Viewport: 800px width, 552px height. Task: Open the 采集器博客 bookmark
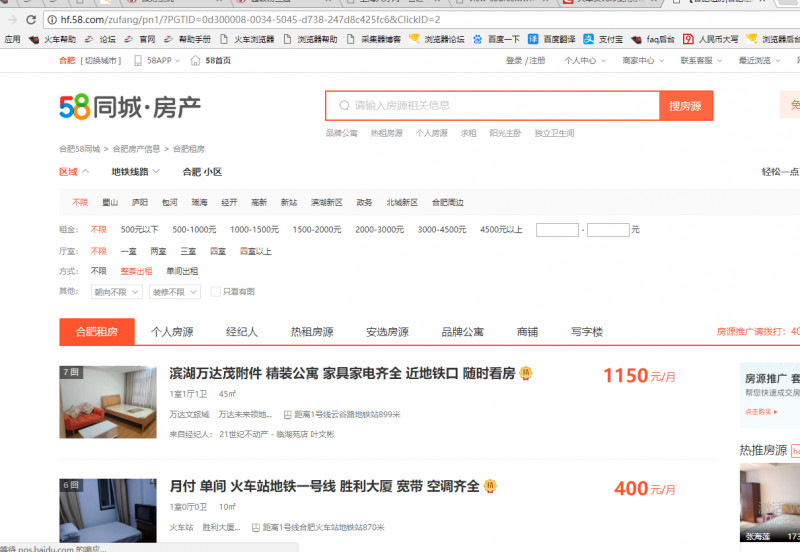tap(373, 39)
